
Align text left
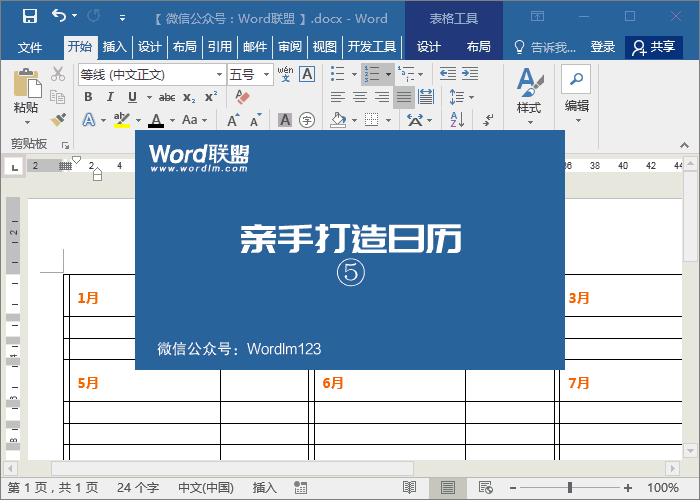coord(338,97)
